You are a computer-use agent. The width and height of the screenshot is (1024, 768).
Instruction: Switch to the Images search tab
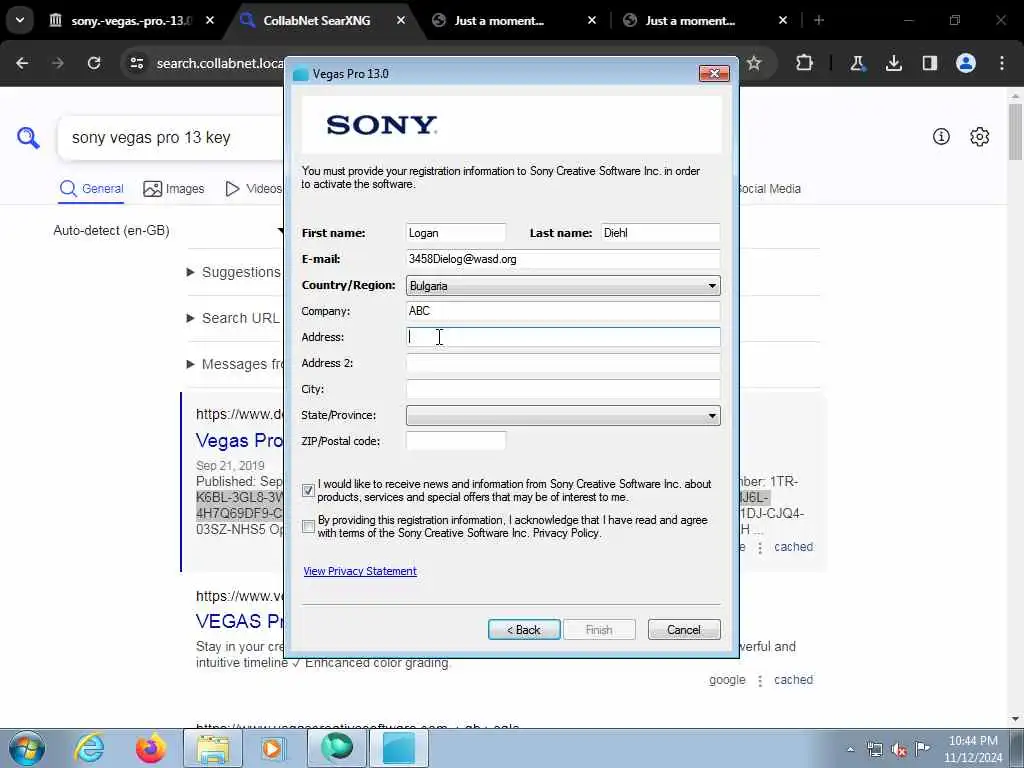click(174, 189)
